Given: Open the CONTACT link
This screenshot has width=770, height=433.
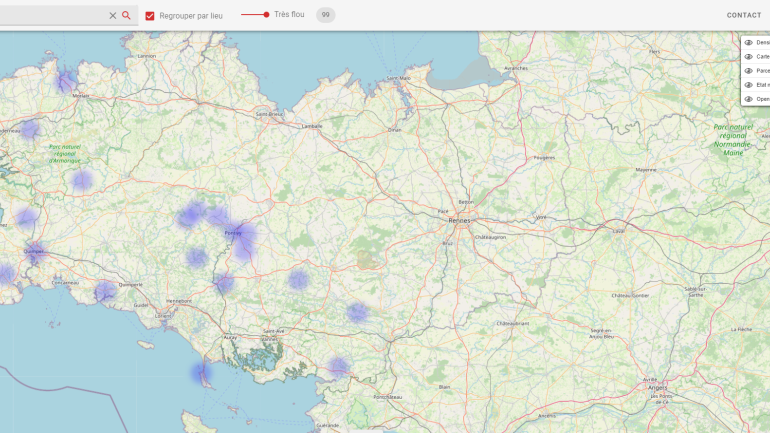Looking at the screenshot, I should click(744, 15).
